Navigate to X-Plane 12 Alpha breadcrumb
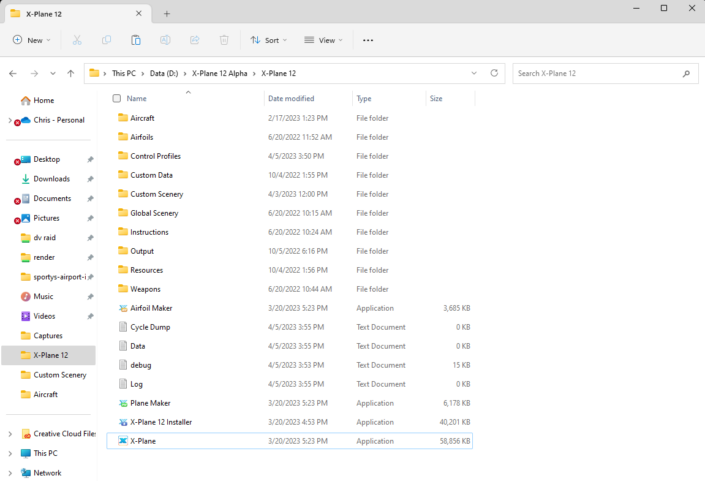This screenshot has height=481, width=705. pyautogui.click(x=220, y=74)
